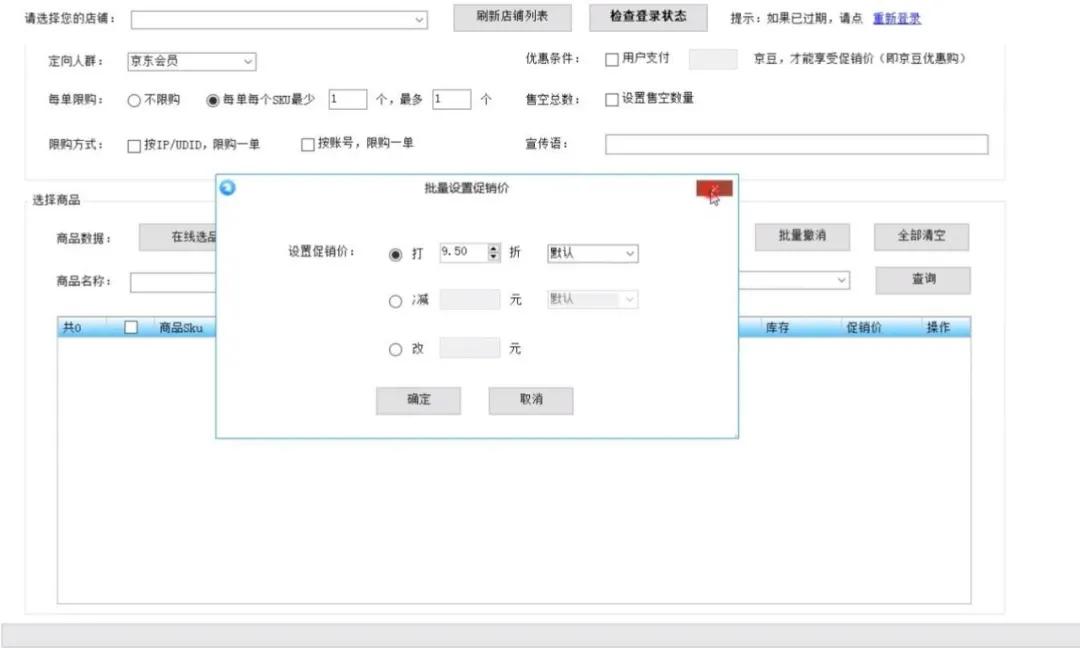Image resolution: width=1080 pixels, height=648 pixels.
Task: Click the 促销价 column header
Action: click(864, 328)
